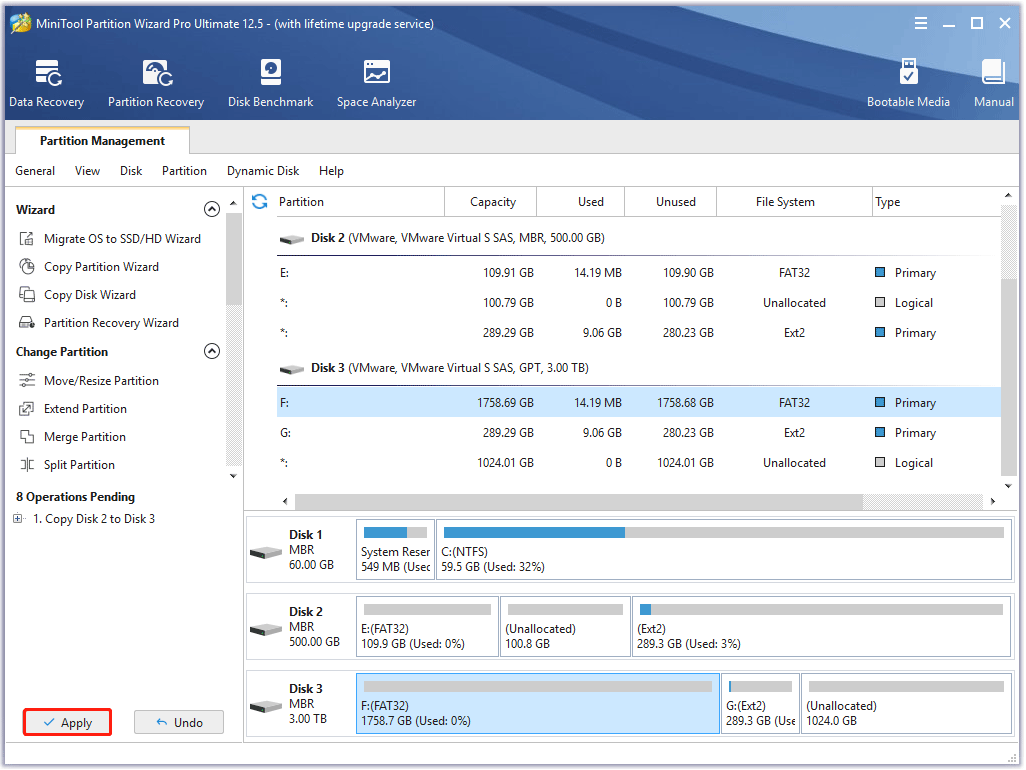The width and height of the screenshot is (1026, 770).
Task: Open the Data Recovery tool
Action: 46,84
